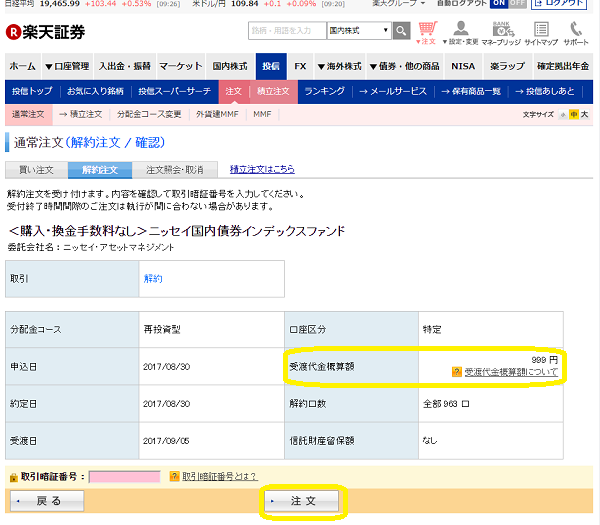Open the サイトマップ icon
The image size is (600, 525).
point(541,33)
